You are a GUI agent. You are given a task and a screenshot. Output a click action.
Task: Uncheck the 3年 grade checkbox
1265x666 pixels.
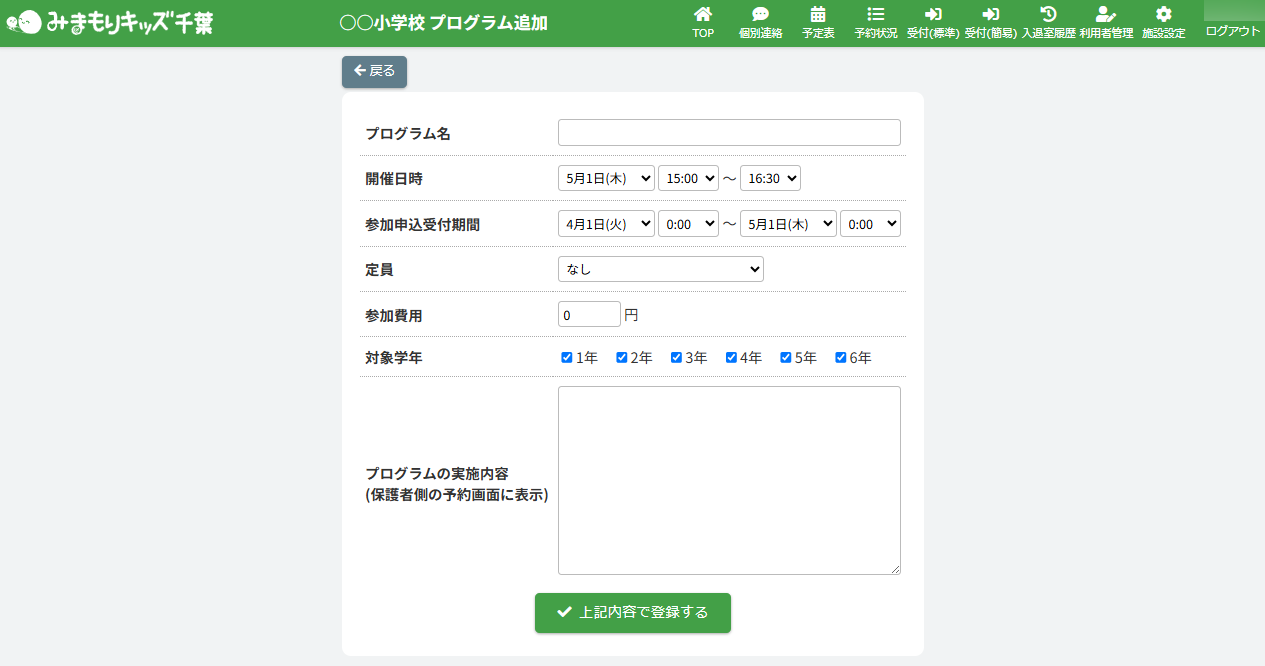[x=676, y=357]
